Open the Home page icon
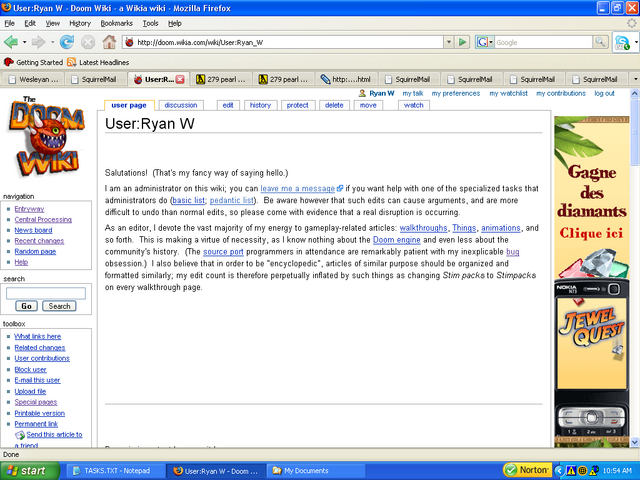The image size is (640, 480). point(109,42)
